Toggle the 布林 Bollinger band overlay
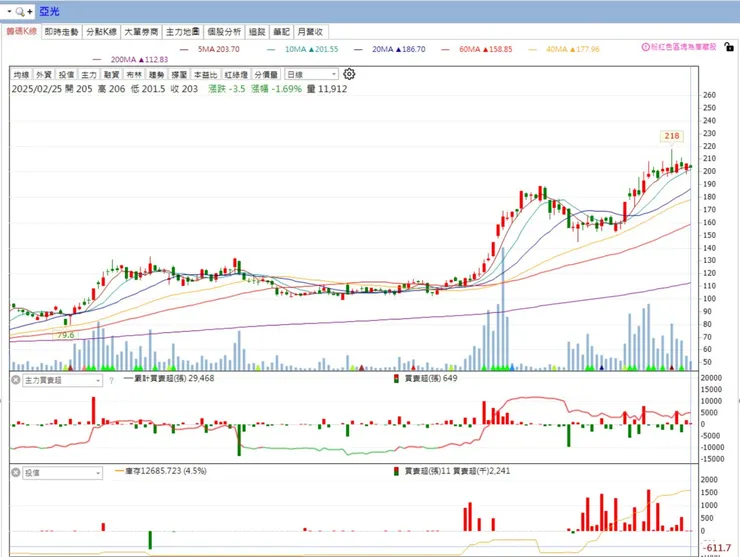 (134, 75)
